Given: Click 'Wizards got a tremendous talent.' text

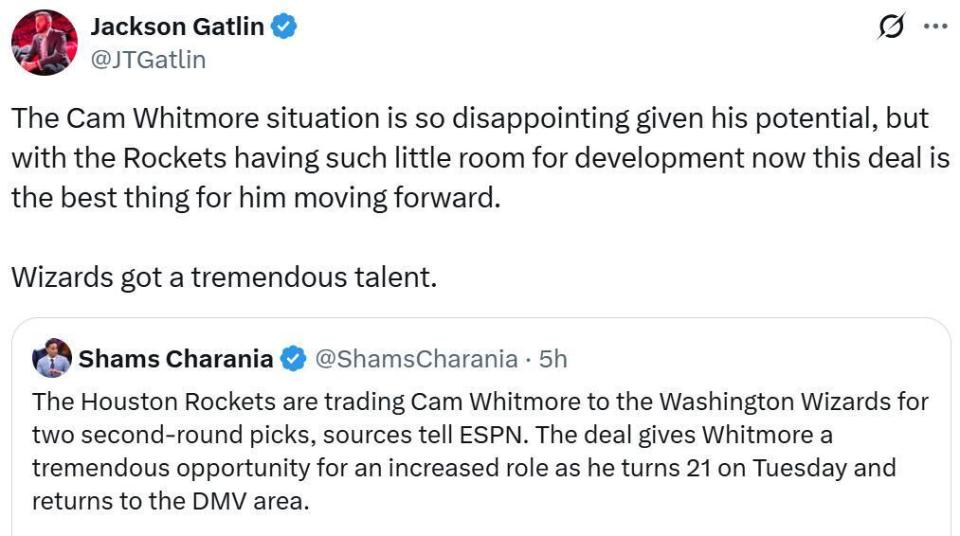Looking at the screenshot, I should coord(224,277).
